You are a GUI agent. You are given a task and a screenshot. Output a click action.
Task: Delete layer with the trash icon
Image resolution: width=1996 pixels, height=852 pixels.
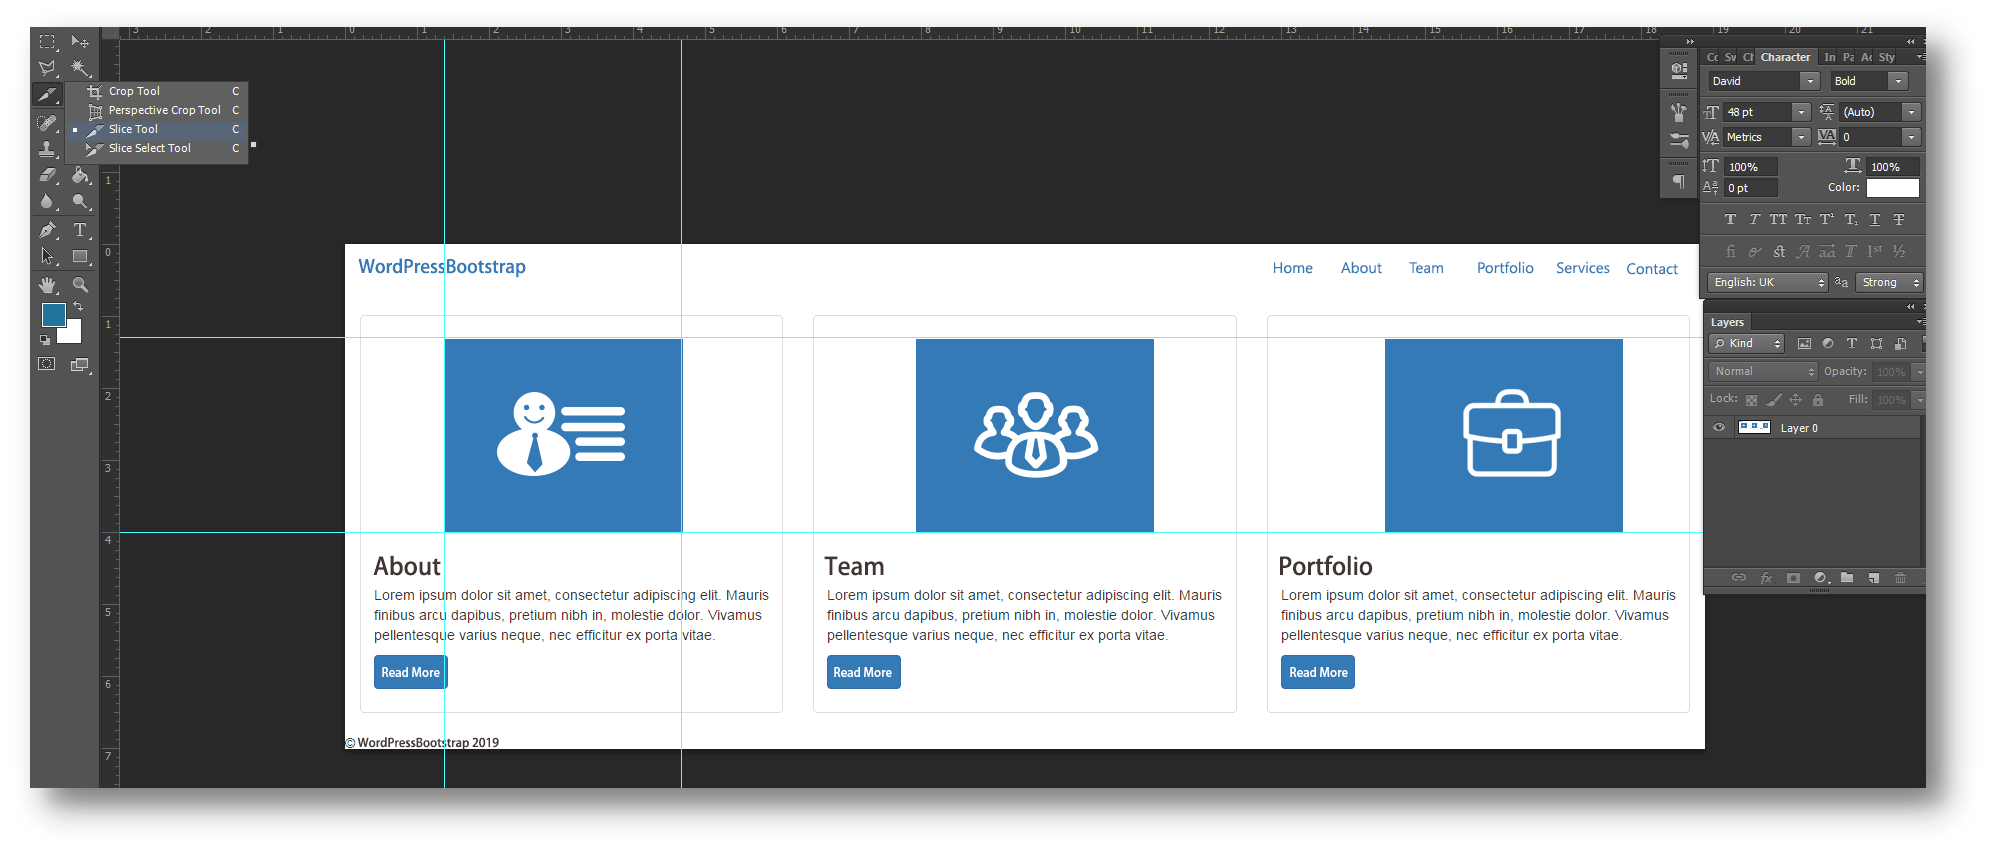pos(1901,578)
